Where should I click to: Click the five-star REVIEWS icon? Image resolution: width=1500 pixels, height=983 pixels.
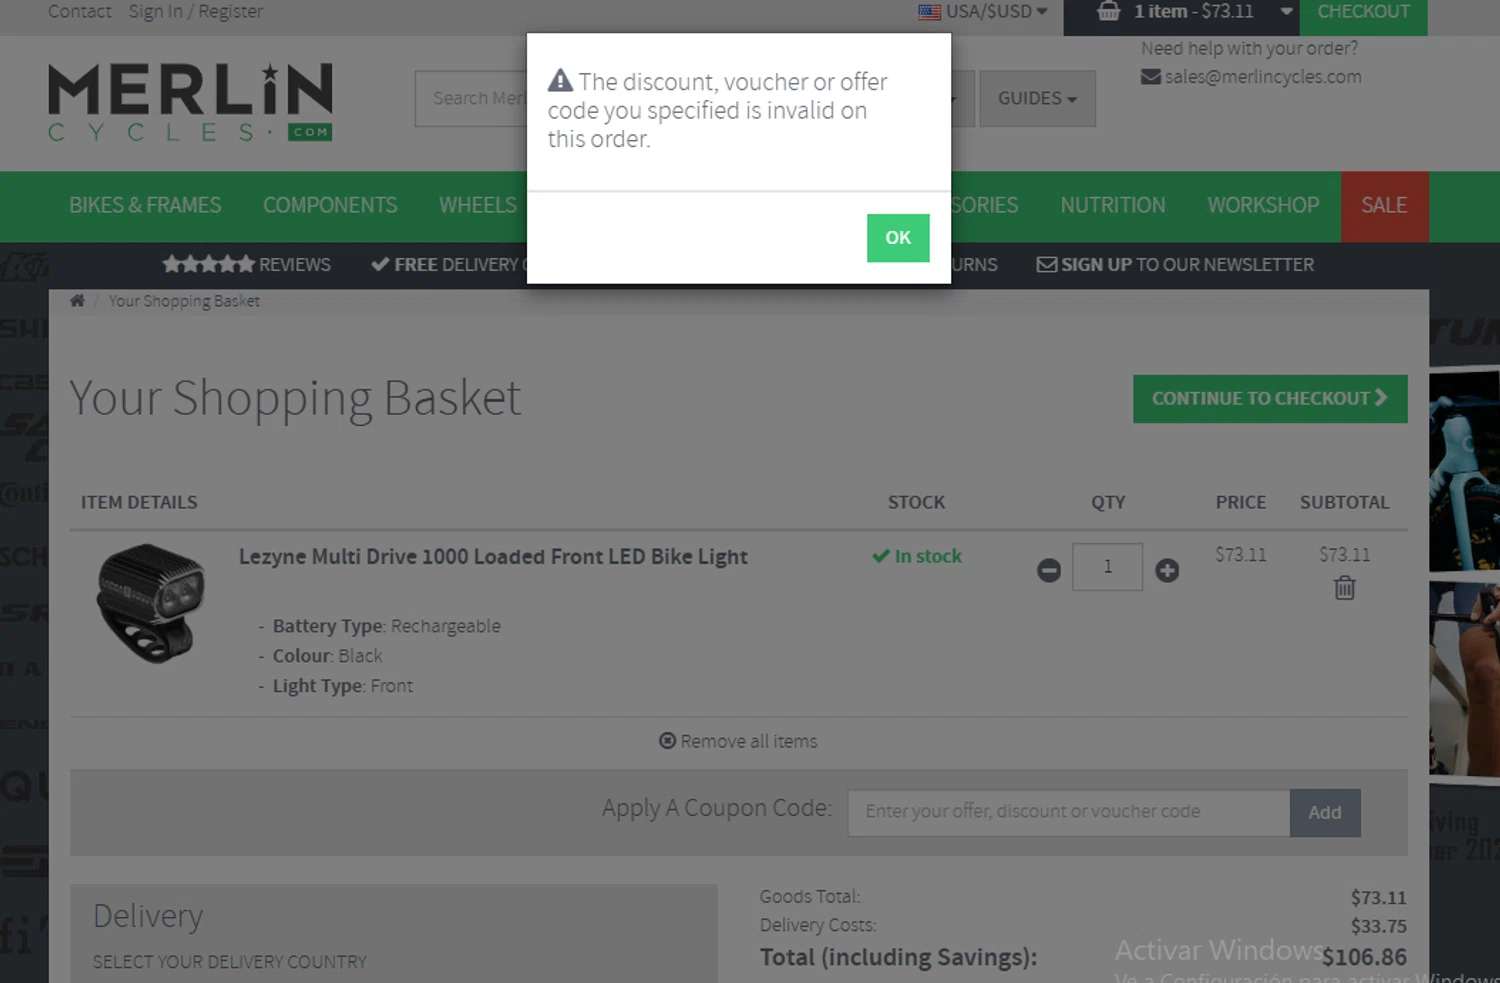[x=208, y=264]
